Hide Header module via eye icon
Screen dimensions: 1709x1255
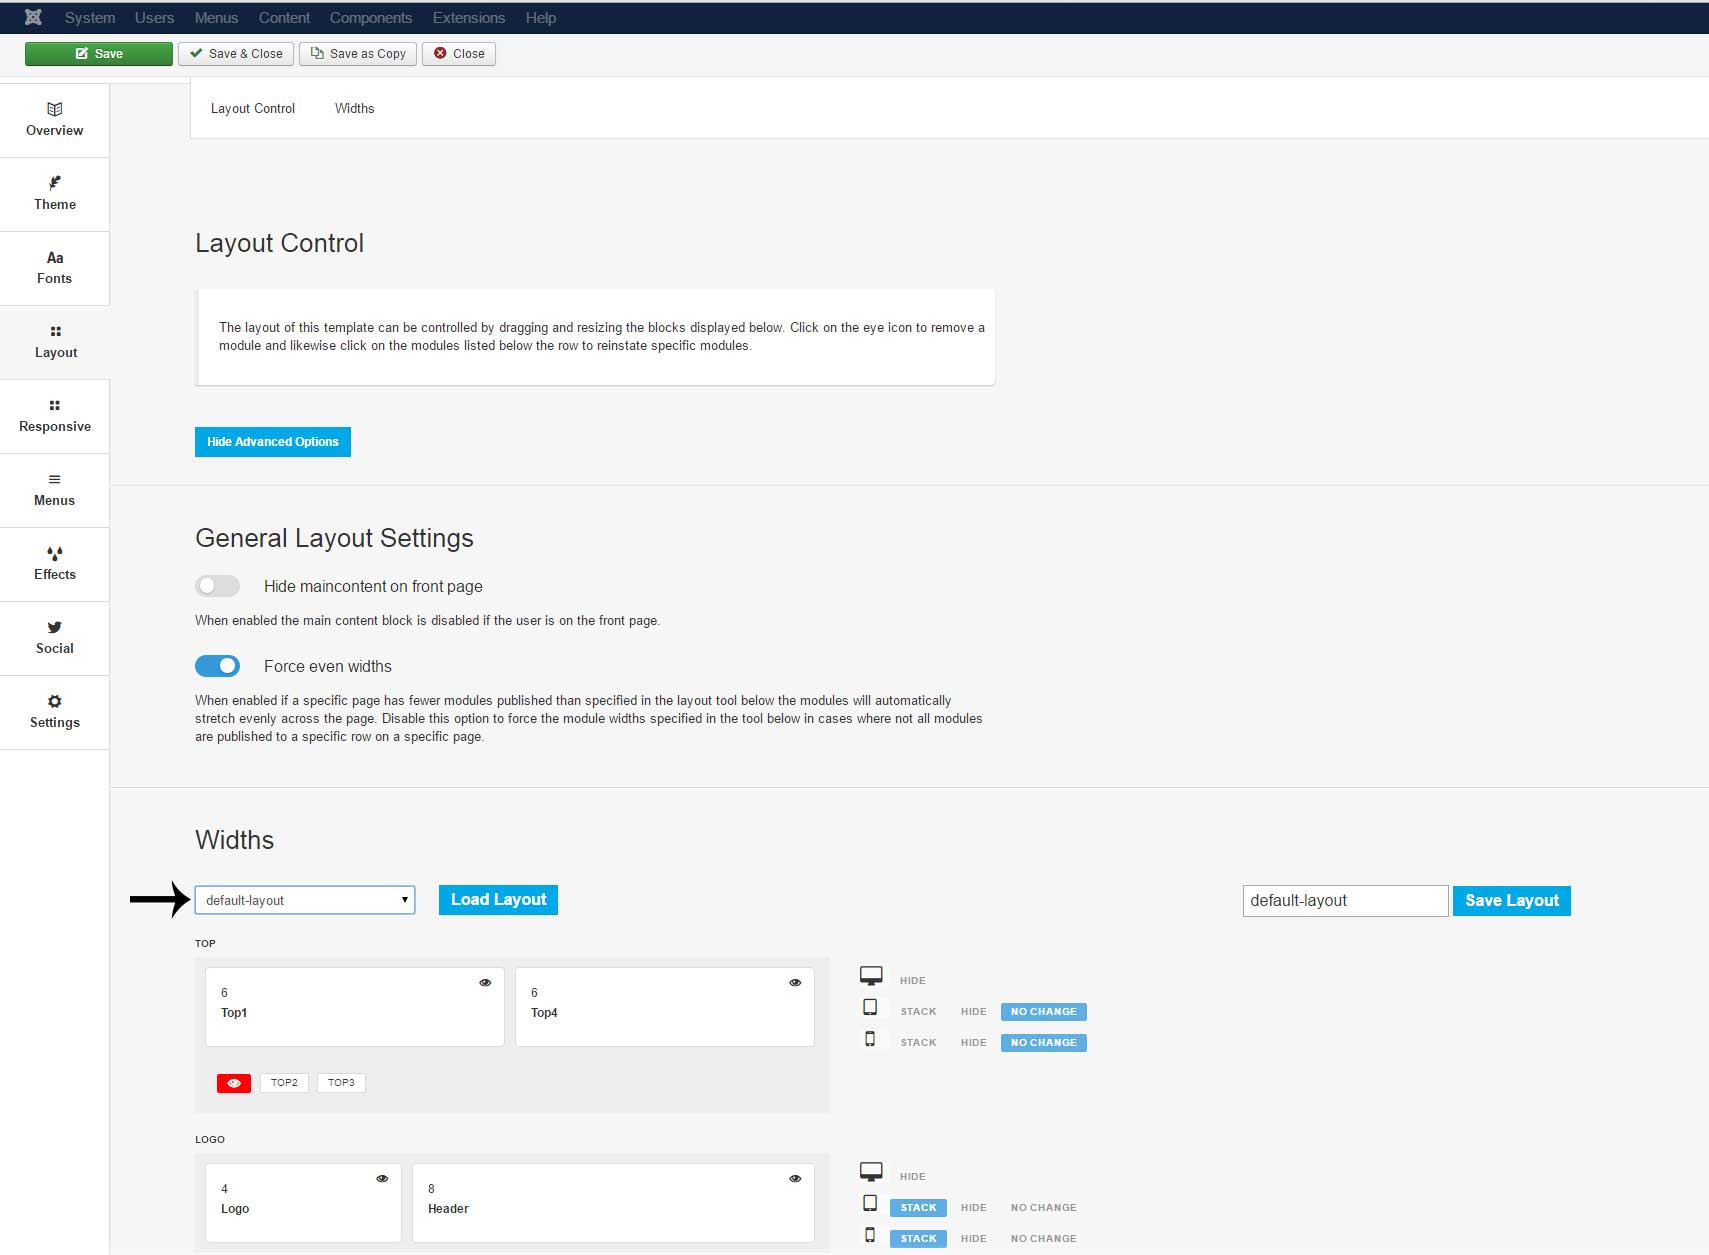click(795, 1178)
